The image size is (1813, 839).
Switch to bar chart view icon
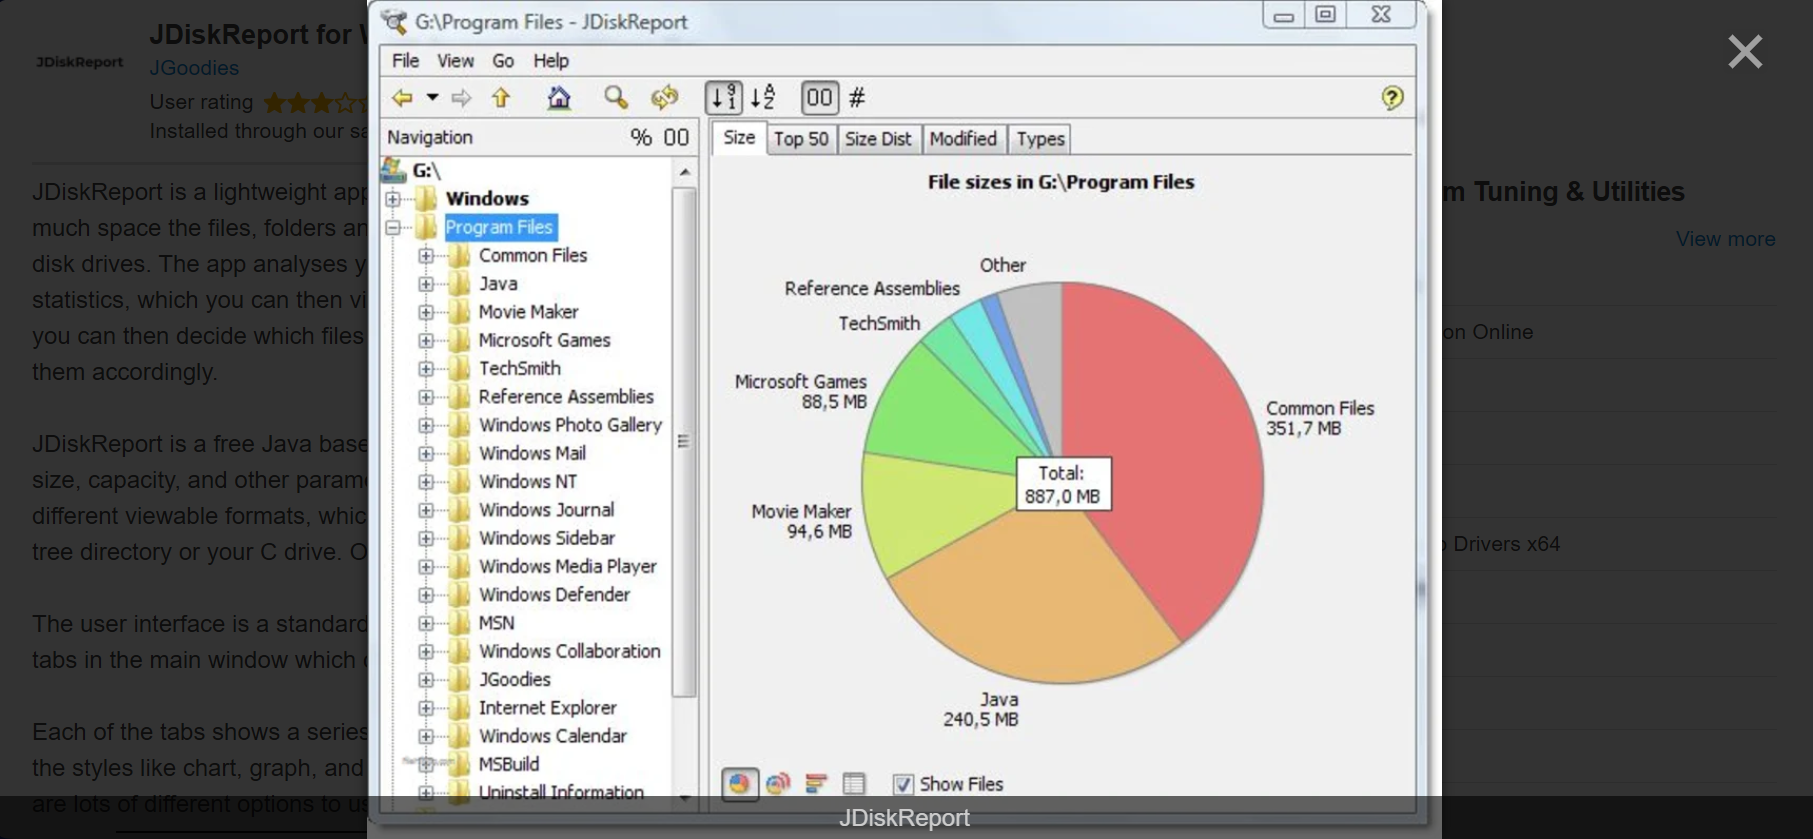[816, 784]
